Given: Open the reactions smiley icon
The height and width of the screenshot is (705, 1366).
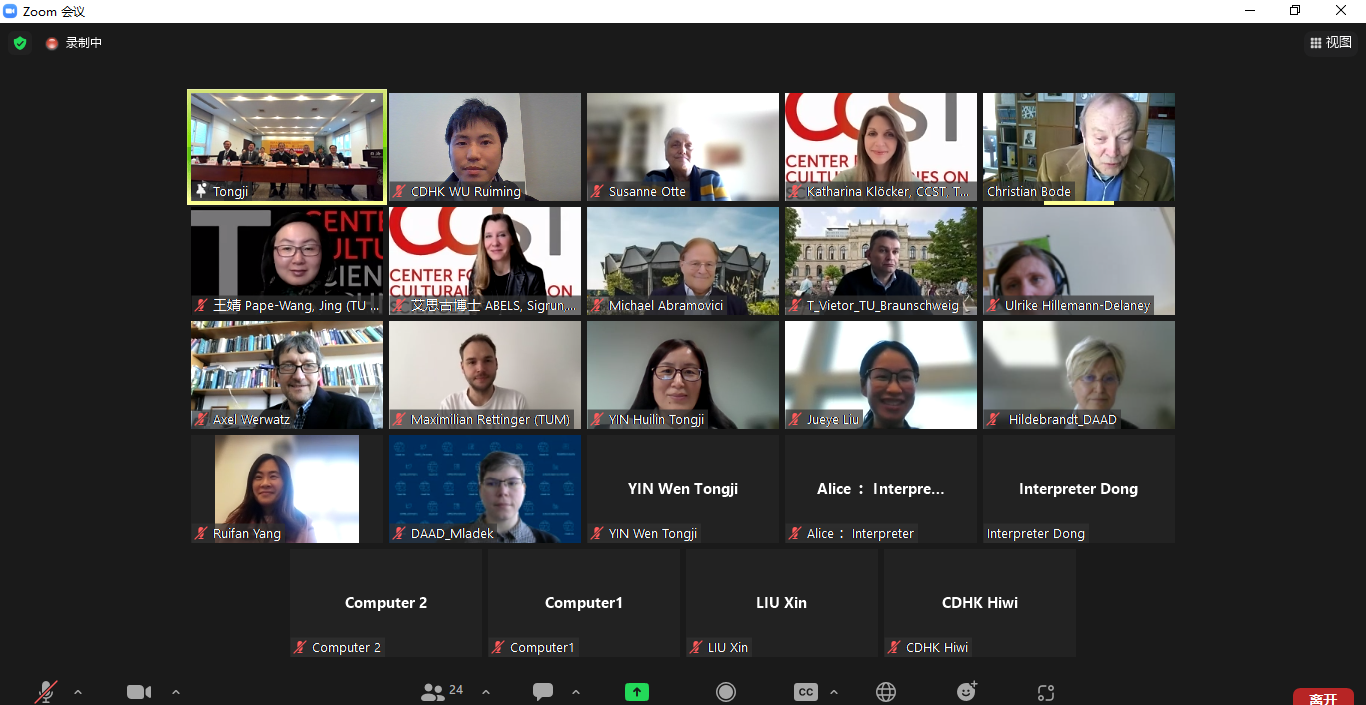Looking at the screenshot, I should point(966,692).
